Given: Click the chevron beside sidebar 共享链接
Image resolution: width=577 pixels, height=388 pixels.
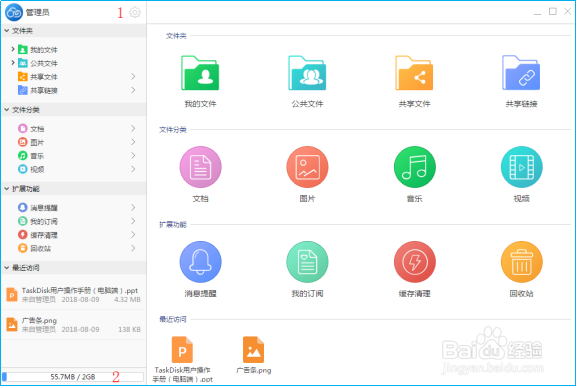Looking at the screenshot, I should pyautogui.click(x=133, y=90).
